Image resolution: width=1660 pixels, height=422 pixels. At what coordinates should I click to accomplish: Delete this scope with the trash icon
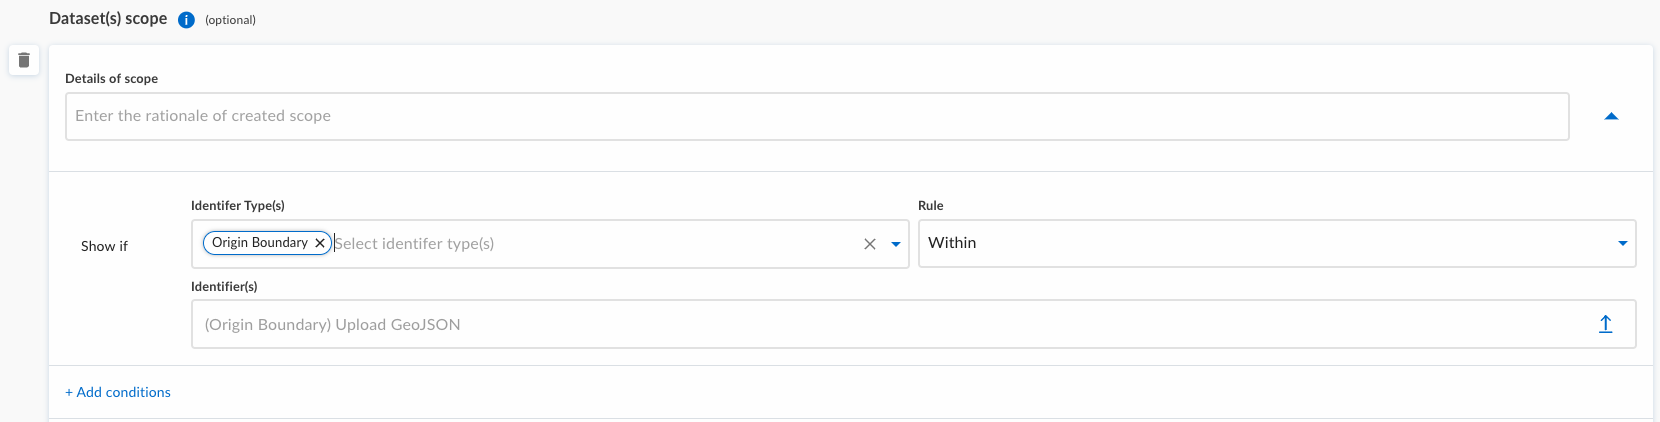point(24,60)
